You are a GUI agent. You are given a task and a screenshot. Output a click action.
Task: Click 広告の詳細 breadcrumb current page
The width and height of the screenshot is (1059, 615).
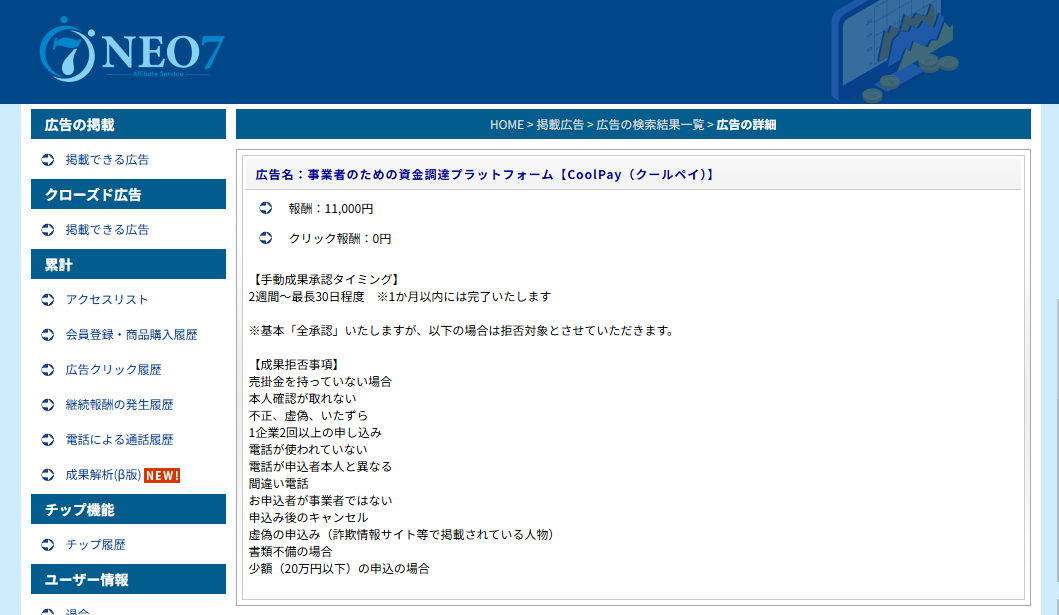(746, 125)
